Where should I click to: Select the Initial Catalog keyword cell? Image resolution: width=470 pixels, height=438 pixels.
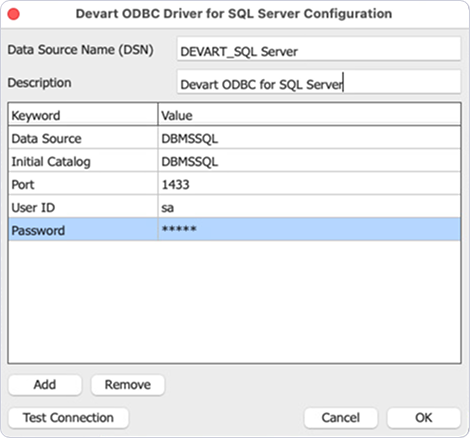tap(83, 161)
